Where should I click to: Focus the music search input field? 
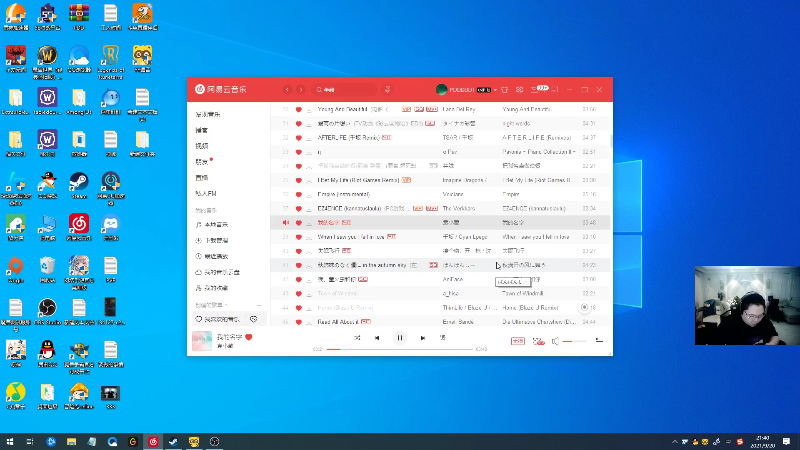pos(346,89)
